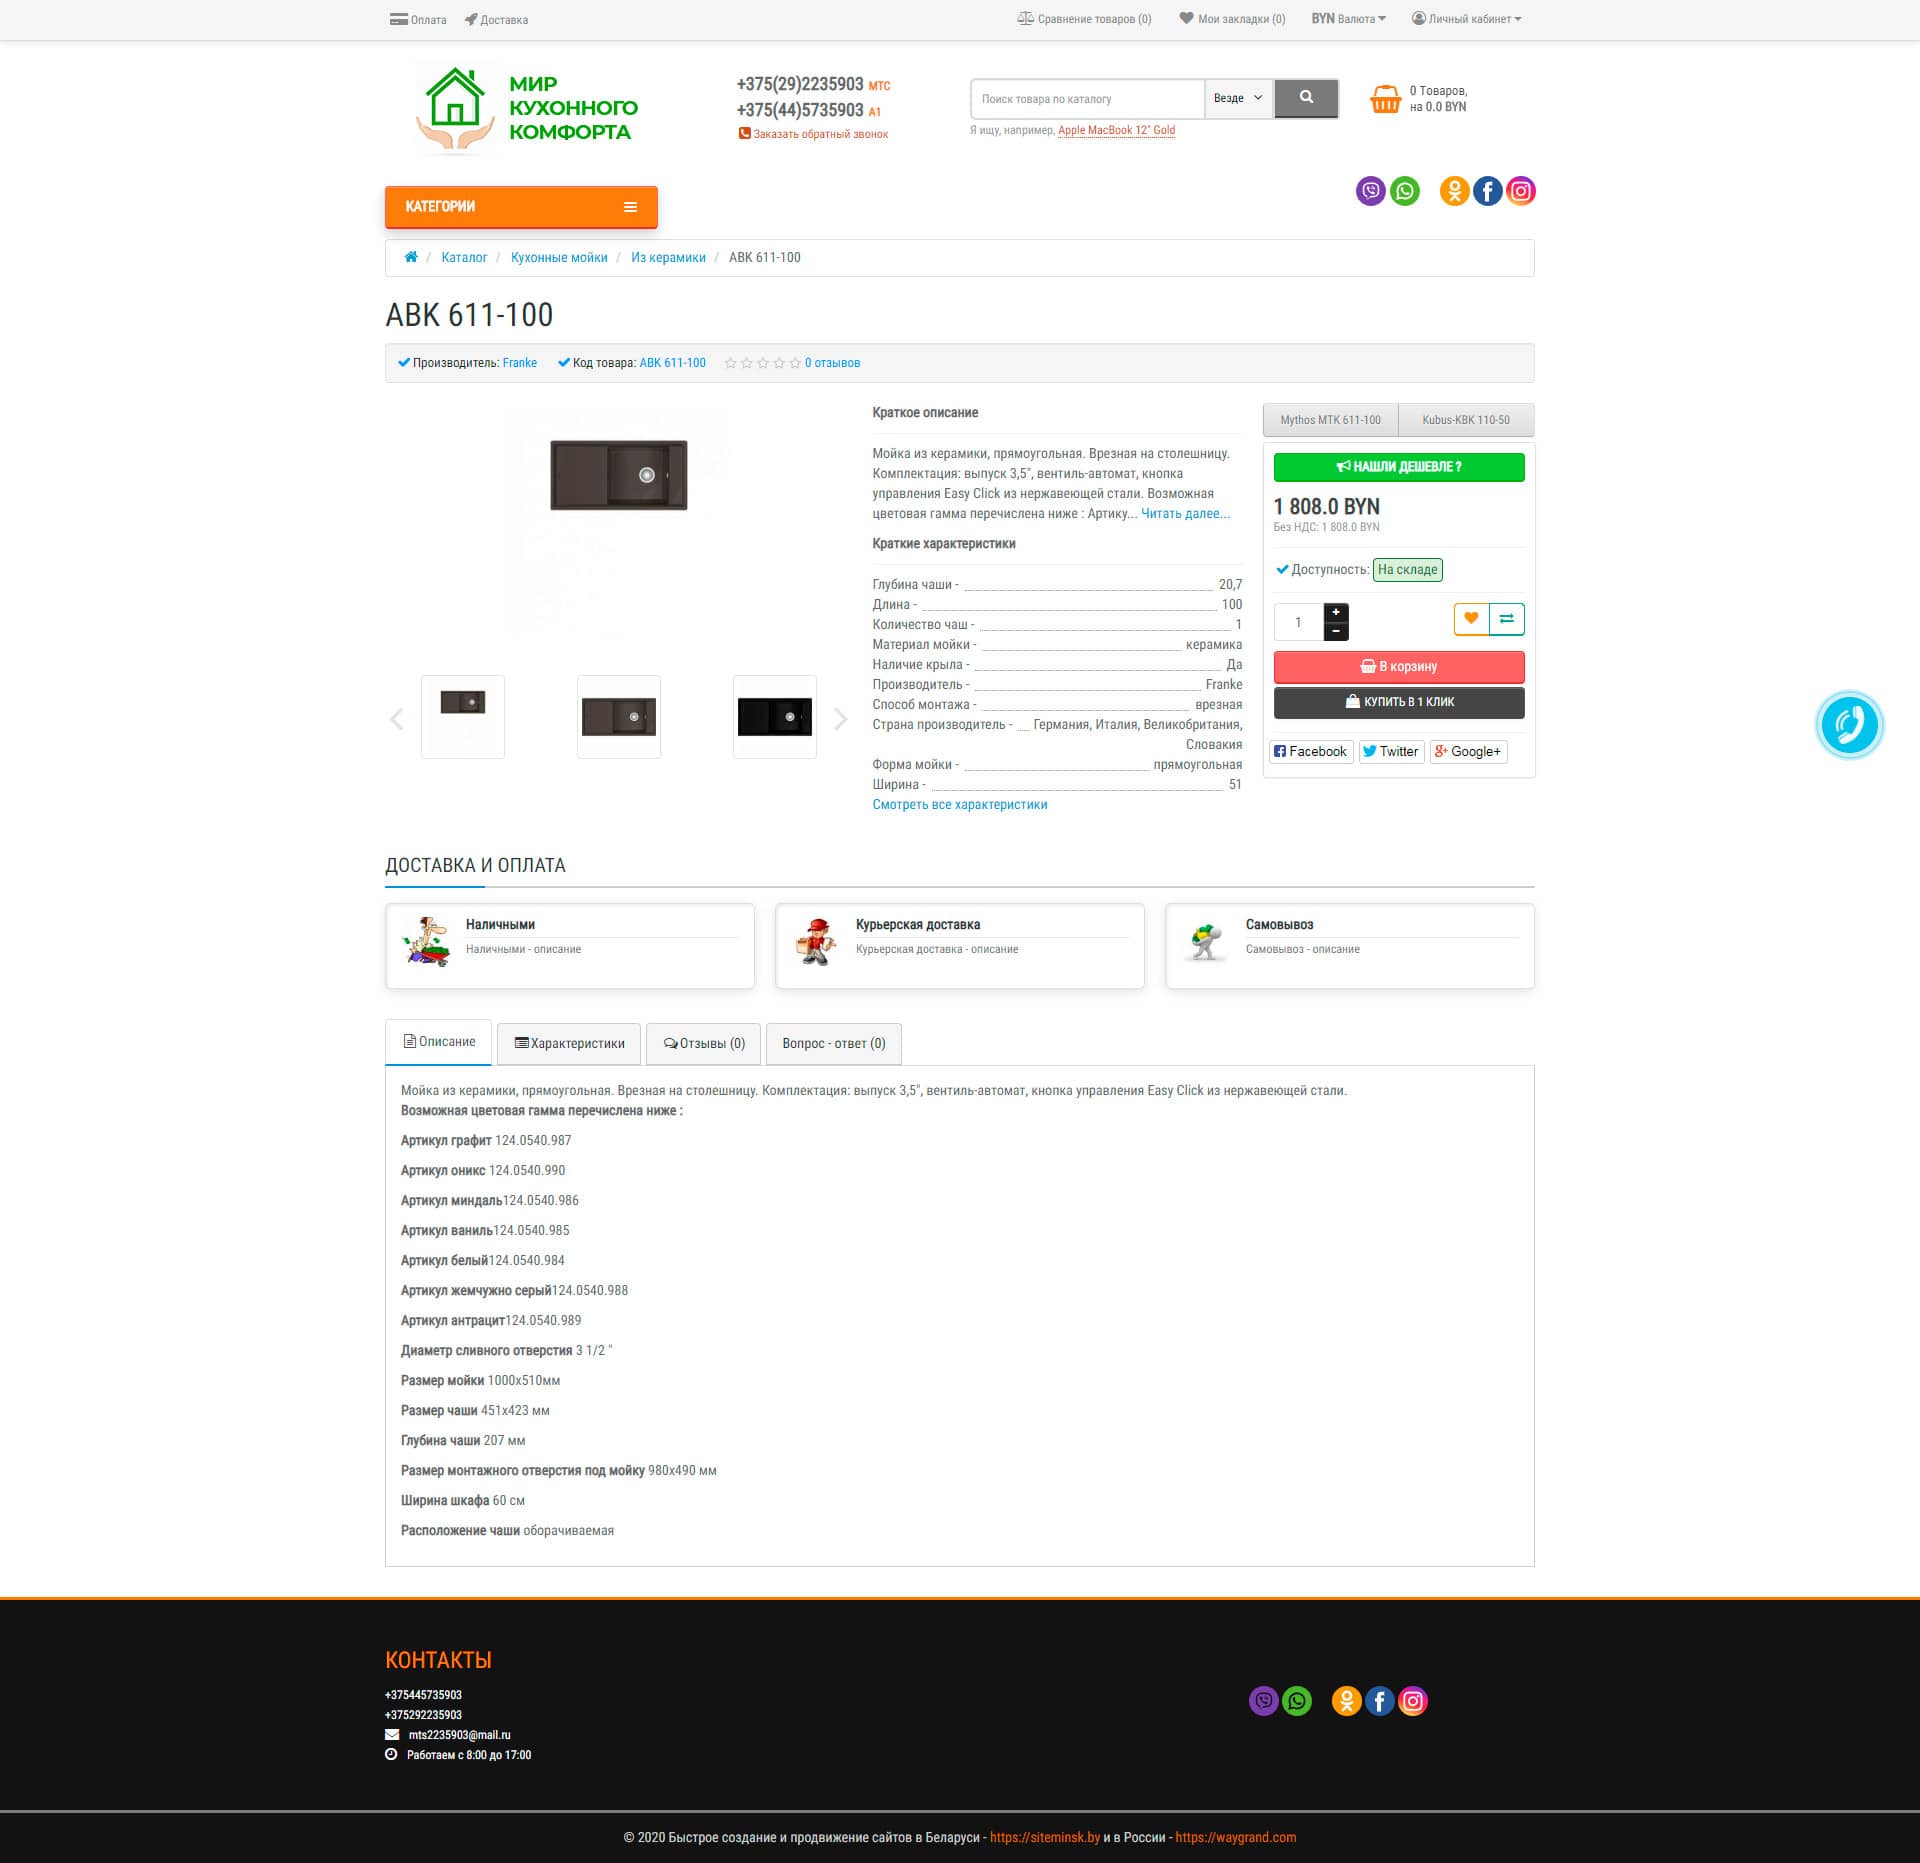This screenshot has width=1920, height=1863.
Task: Click the Instagram icon in header
Action: pyautogui.click(x=1521, y=191)
